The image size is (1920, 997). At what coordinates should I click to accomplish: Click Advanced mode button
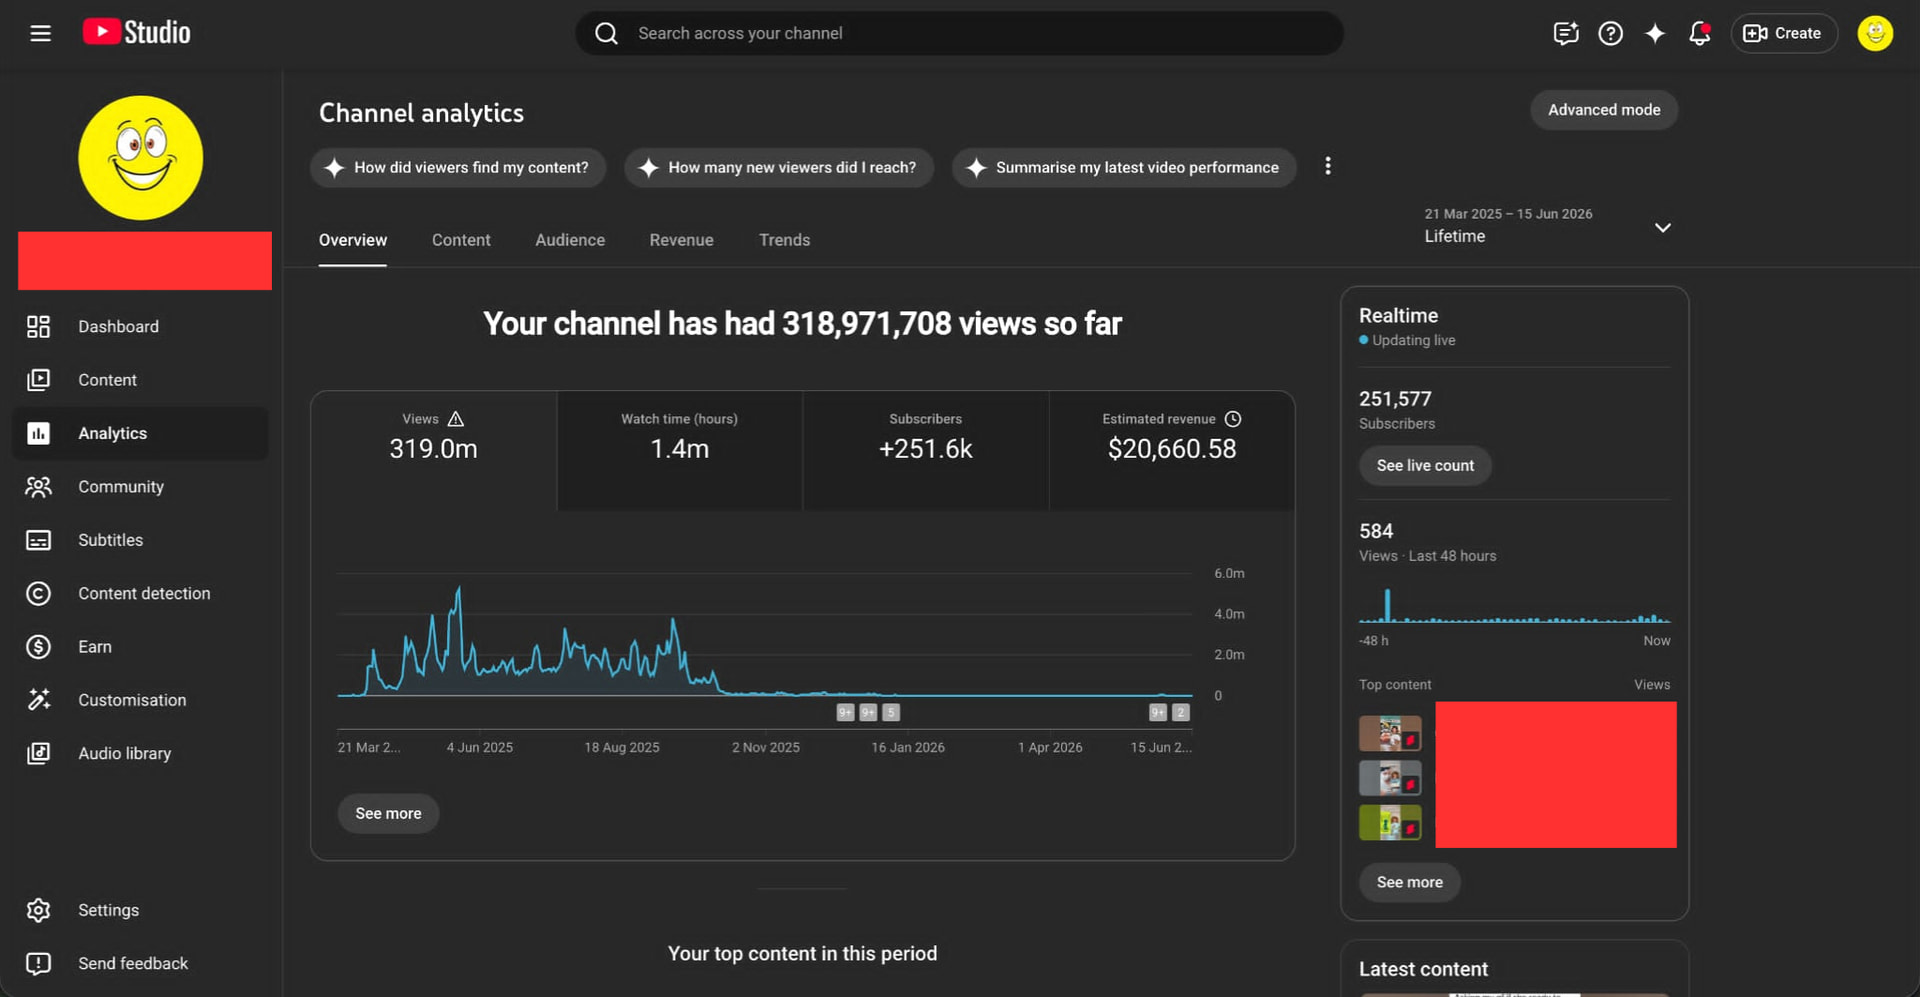[x=1604, y=110]
